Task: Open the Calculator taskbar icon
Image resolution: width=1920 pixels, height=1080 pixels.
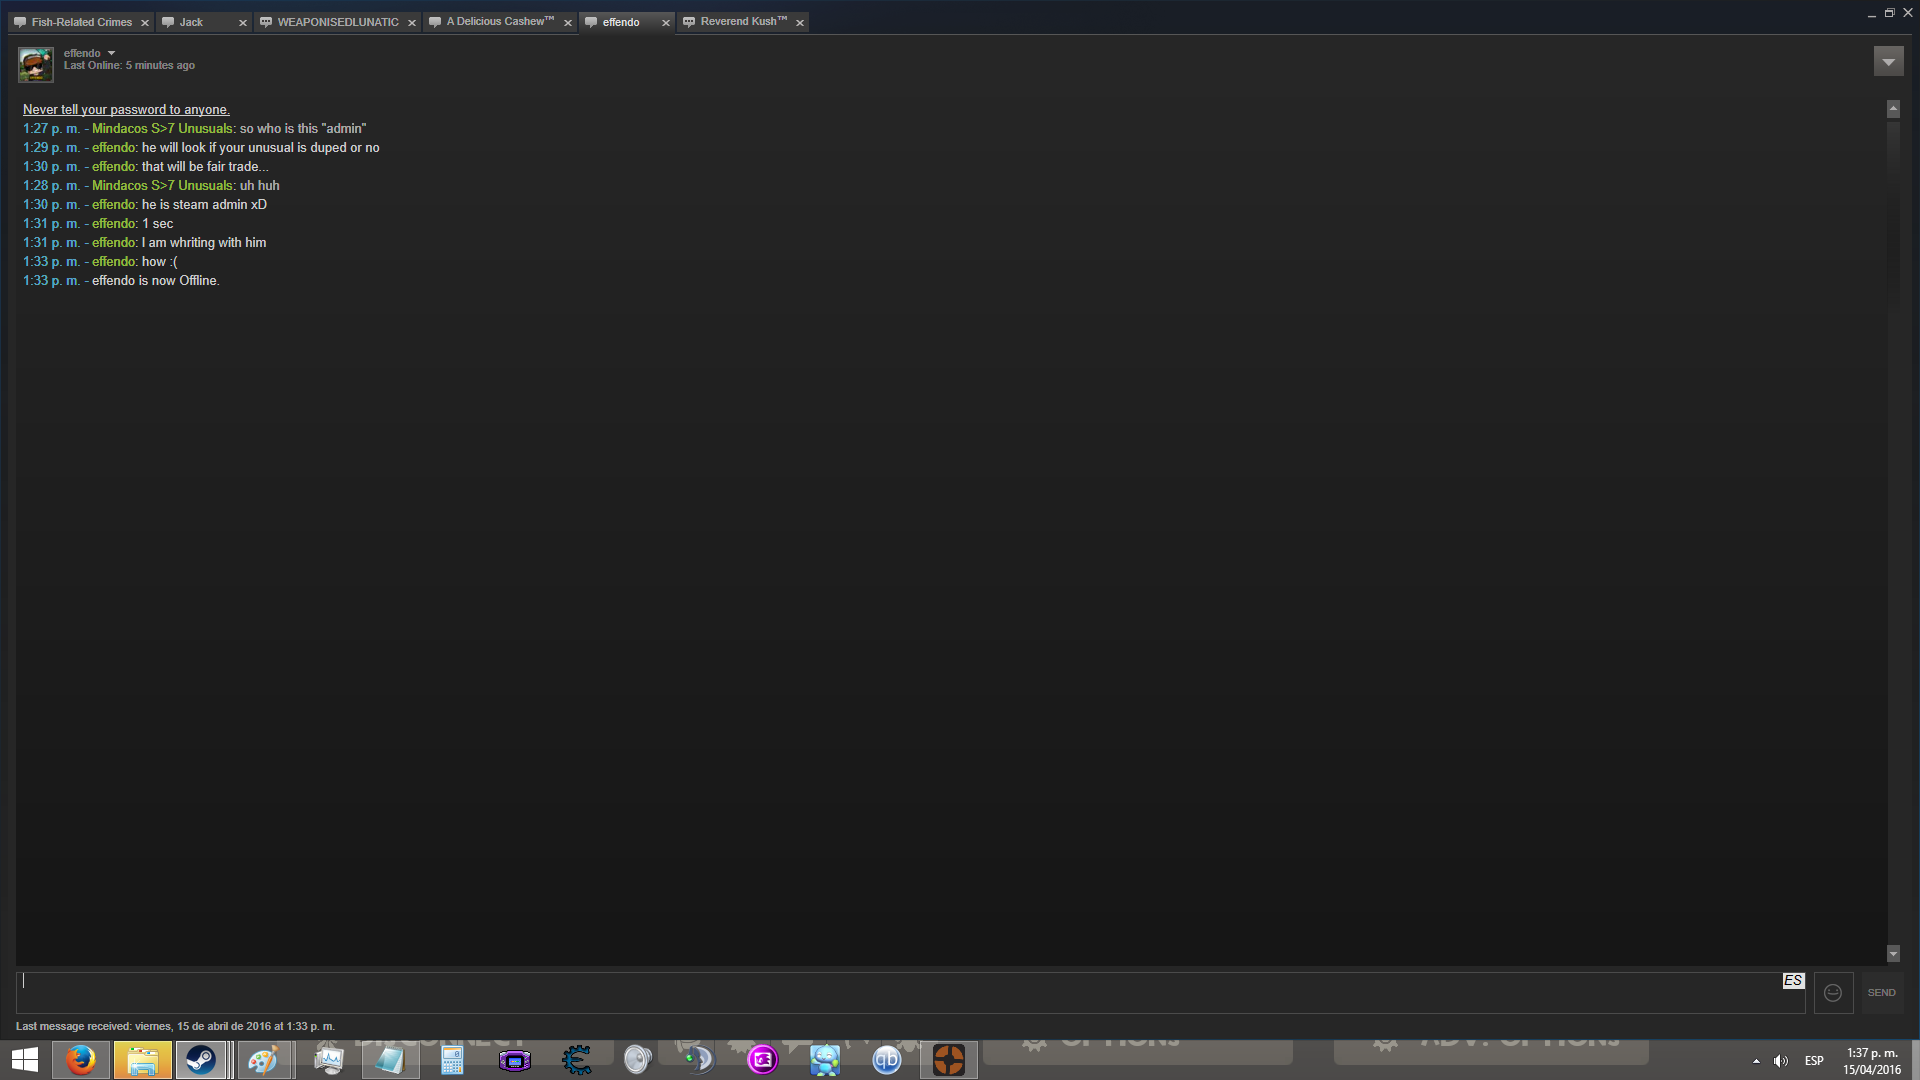Action: (x=452, y=1060)
